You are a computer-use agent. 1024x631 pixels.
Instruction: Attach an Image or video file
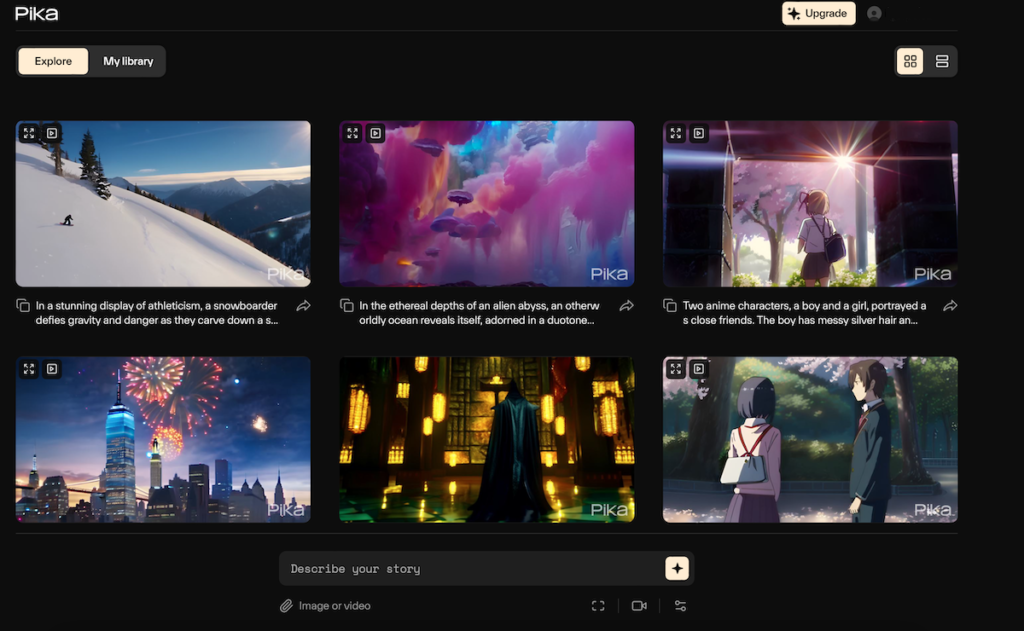(x=326, y=606)
